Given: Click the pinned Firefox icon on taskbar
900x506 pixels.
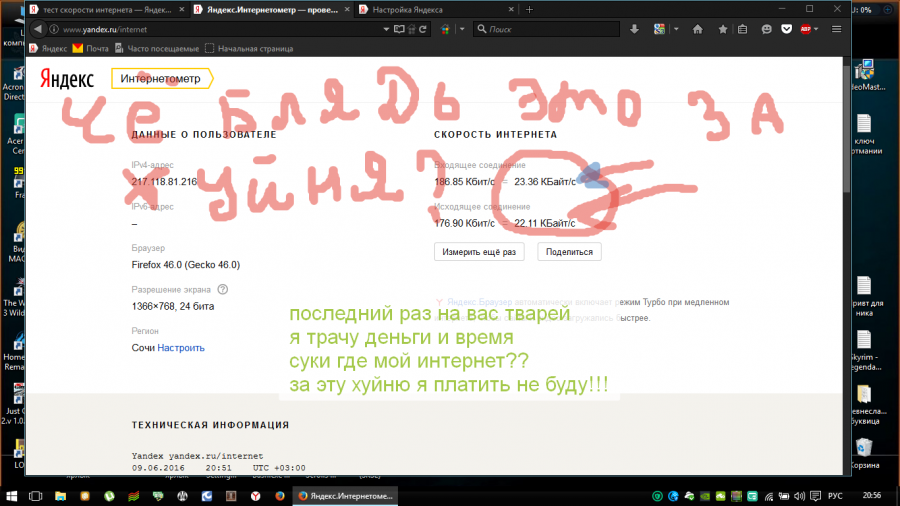Looking at the screenshot, I should (280, 496).
